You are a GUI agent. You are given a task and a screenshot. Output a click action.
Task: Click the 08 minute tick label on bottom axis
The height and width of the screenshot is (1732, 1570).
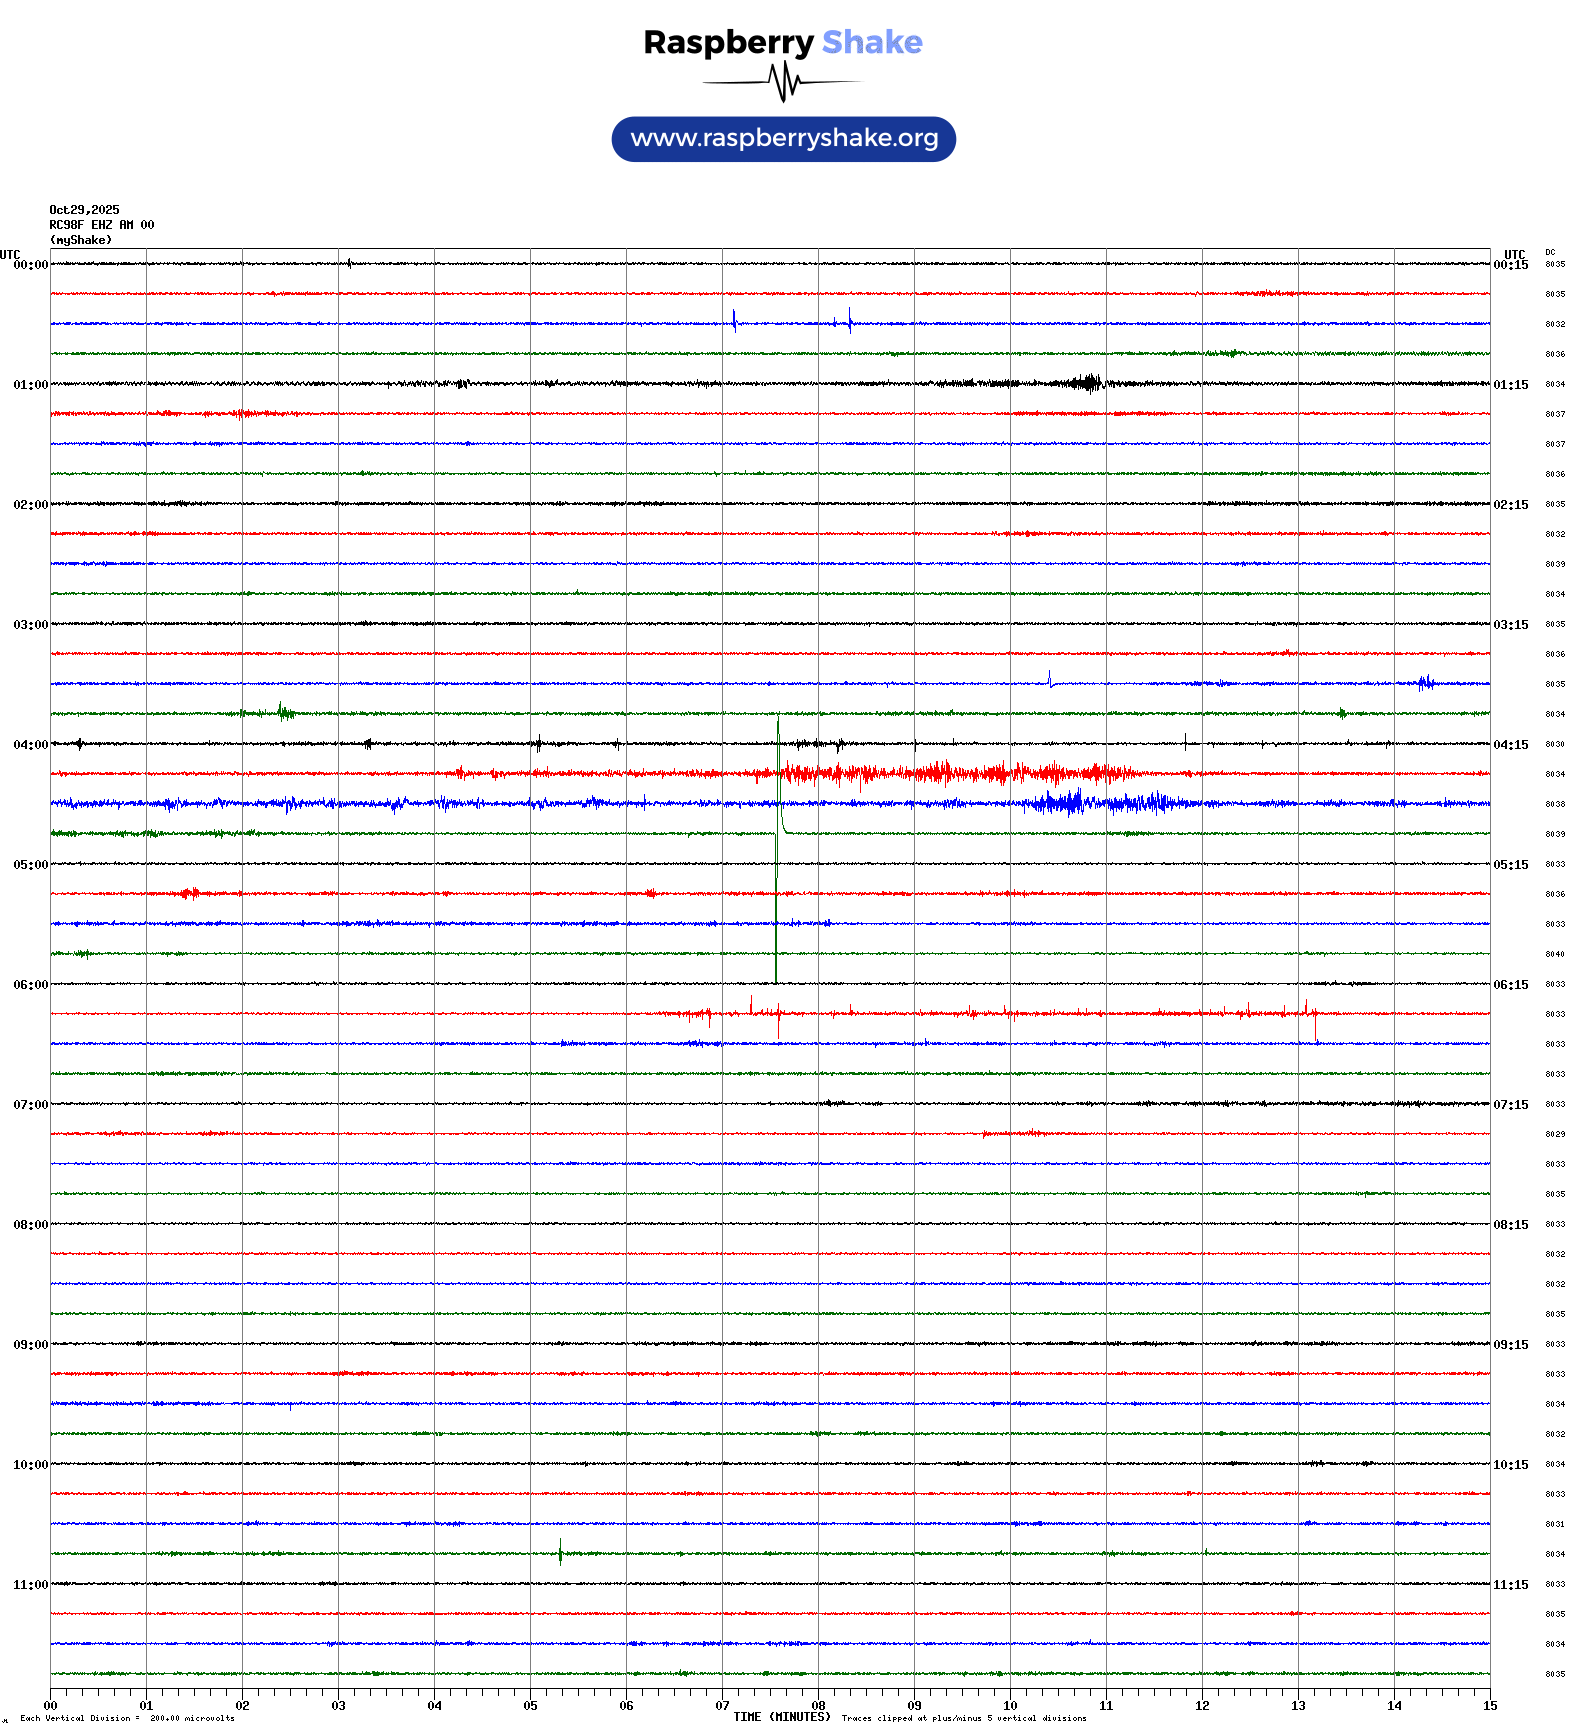click(x=818, y=1706)
